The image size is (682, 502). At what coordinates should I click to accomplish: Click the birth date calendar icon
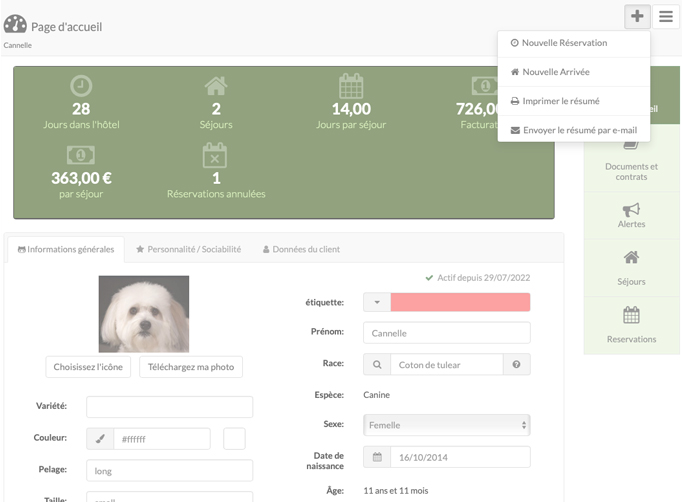pyautogui.click(x=377, y=457)
